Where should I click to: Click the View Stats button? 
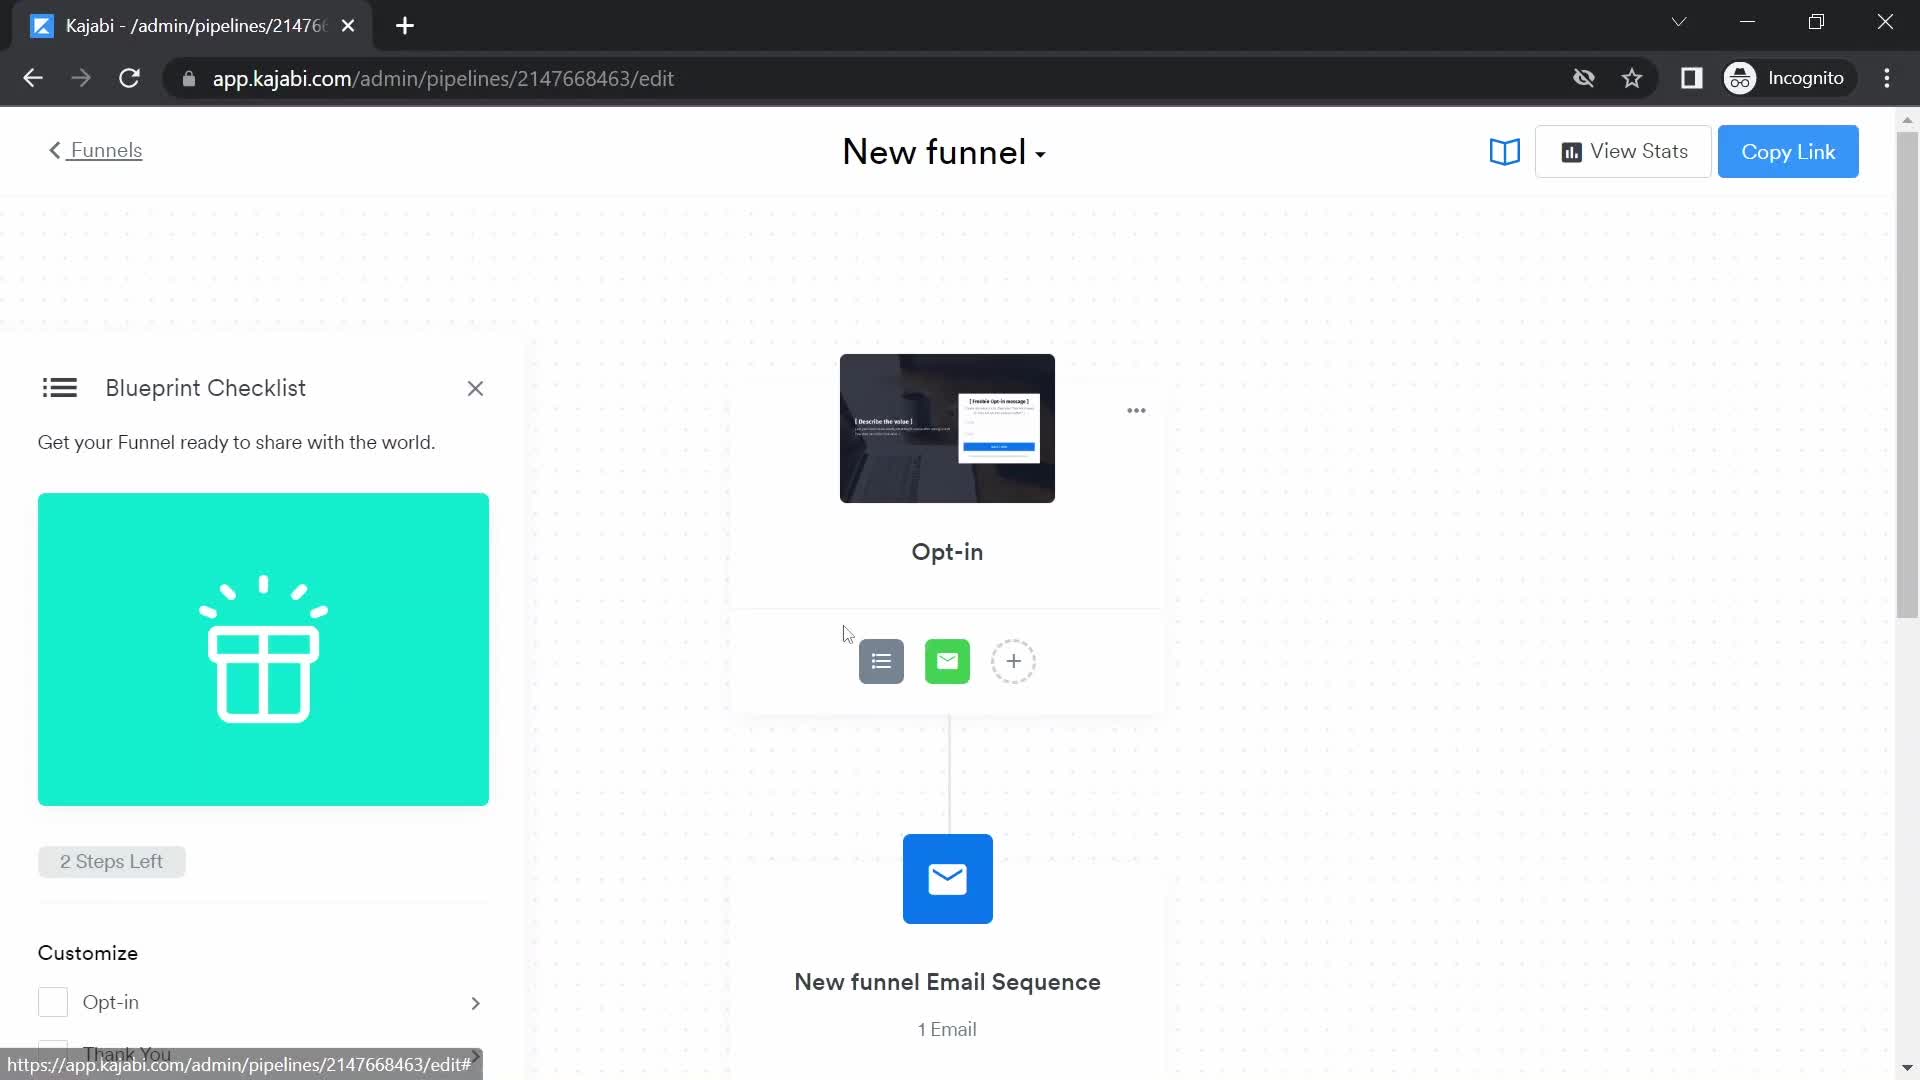point(1623,150)
